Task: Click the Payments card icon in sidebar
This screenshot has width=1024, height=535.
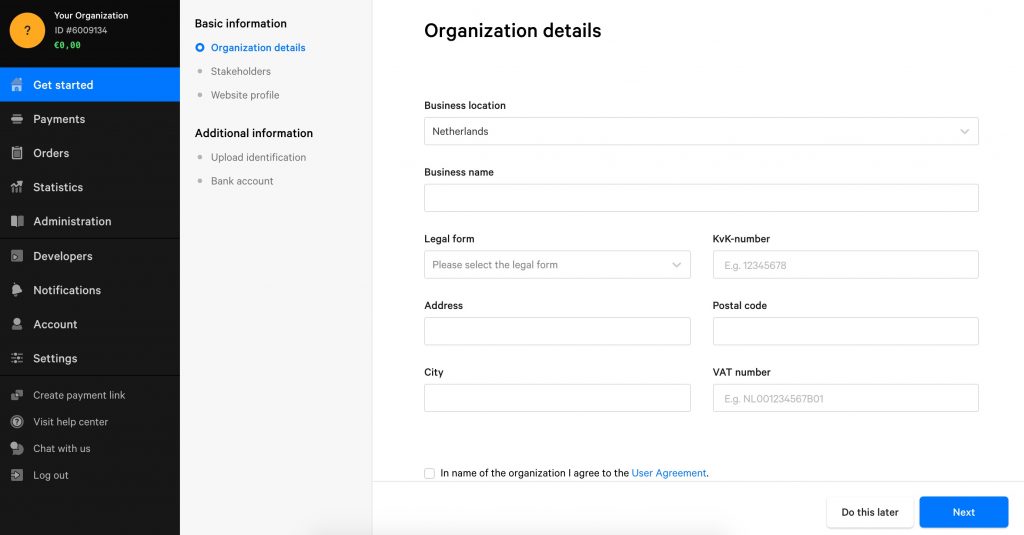Action: click(17, 119)
